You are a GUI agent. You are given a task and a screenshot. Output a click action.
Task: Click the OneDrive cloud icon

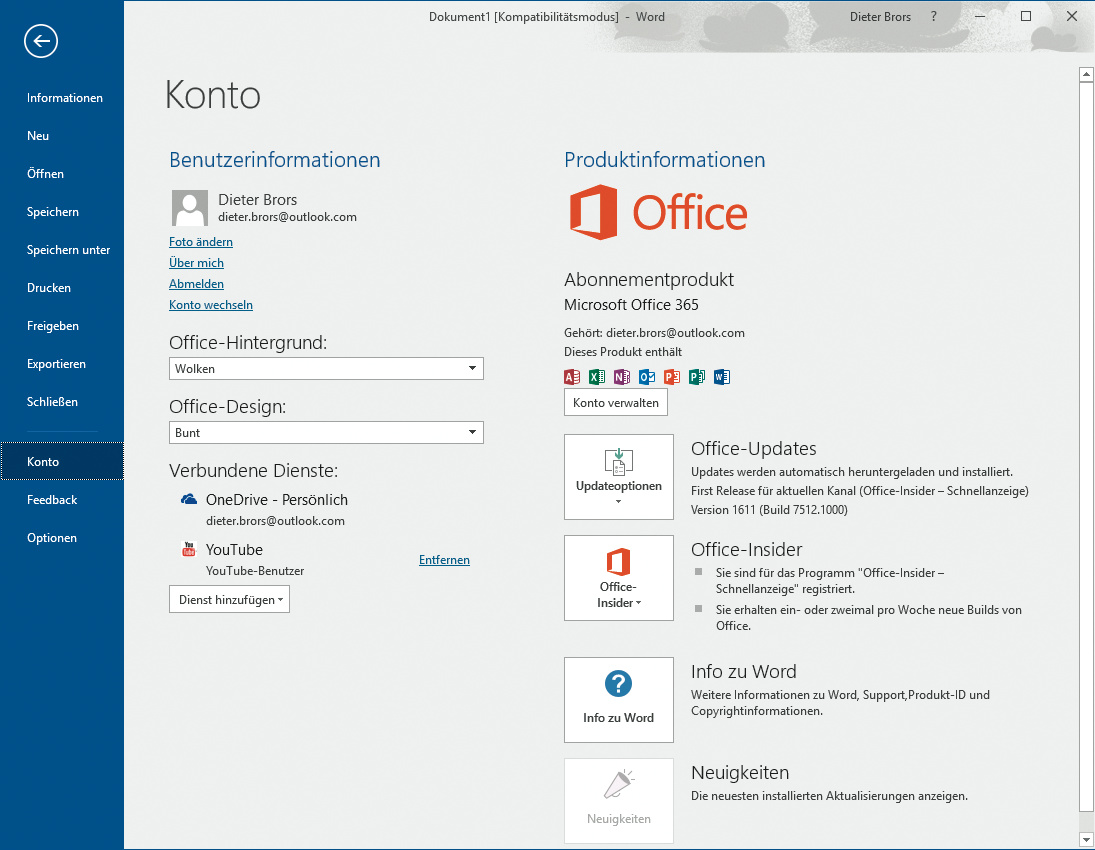click(x=189, y=499)
